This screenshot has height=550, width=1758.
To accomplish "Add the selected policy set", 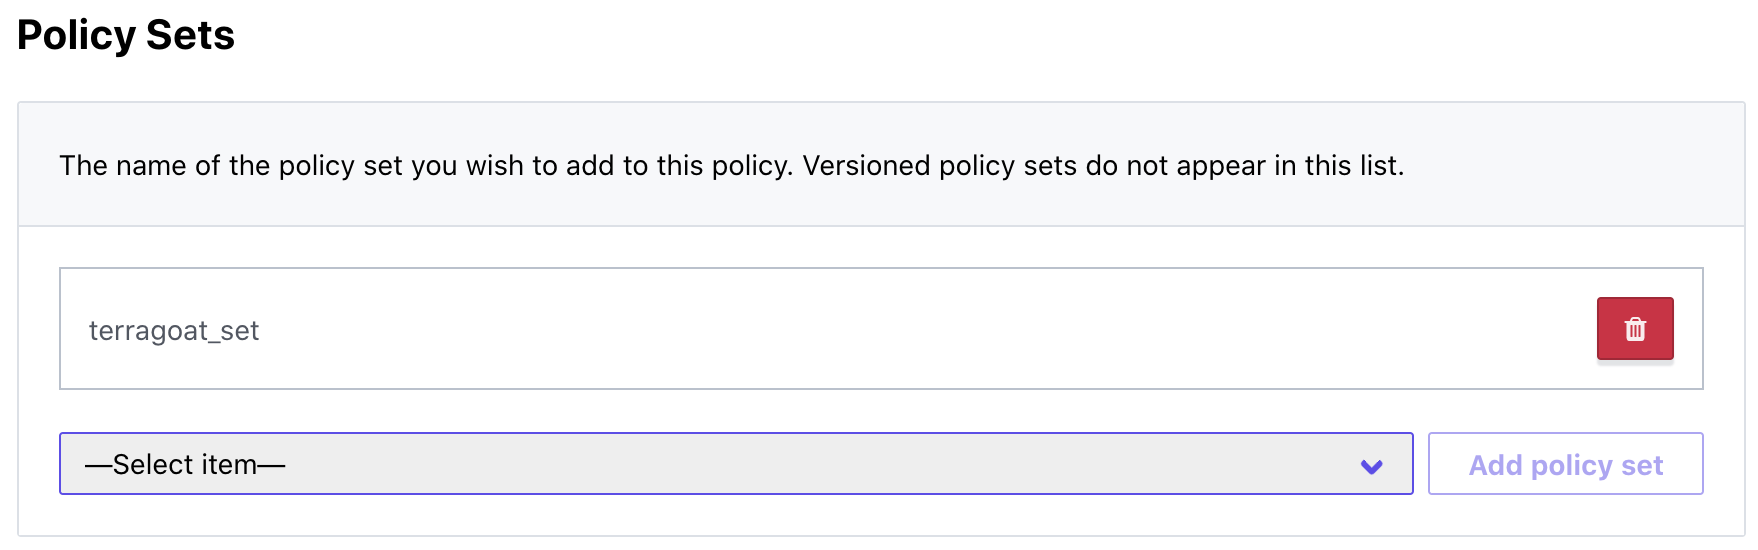I will [x=1565, y=464].
